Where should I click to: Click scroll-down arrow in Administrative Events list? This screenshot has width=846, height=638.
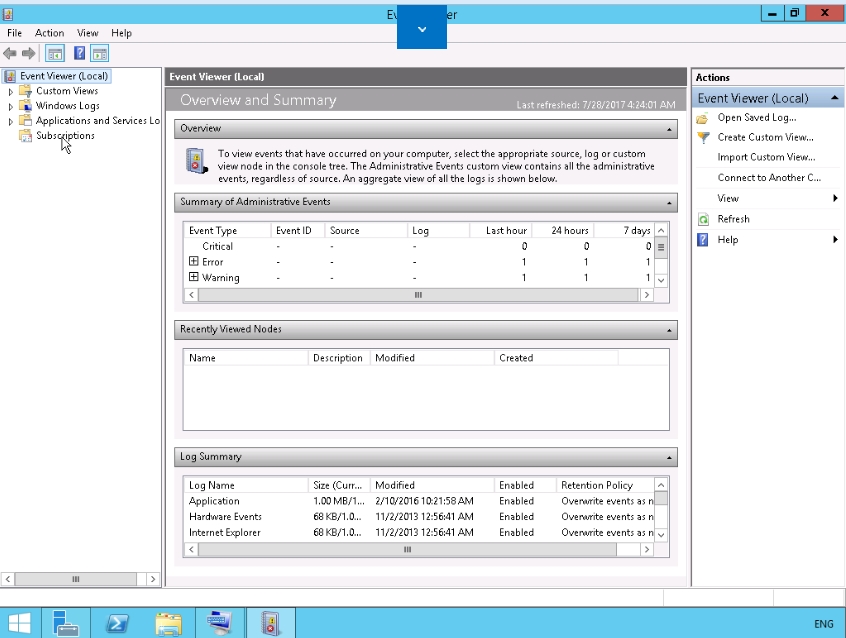coord(661,280)
